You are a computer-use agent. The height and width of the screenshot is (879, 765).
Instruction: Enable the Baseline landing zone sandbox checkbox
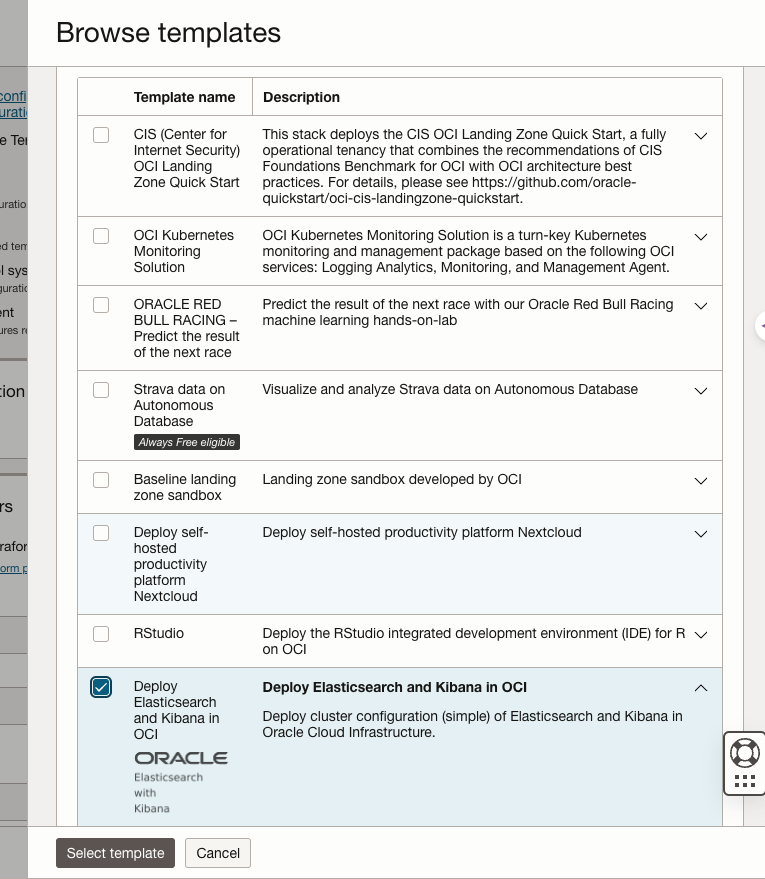[x=101, y=480]
